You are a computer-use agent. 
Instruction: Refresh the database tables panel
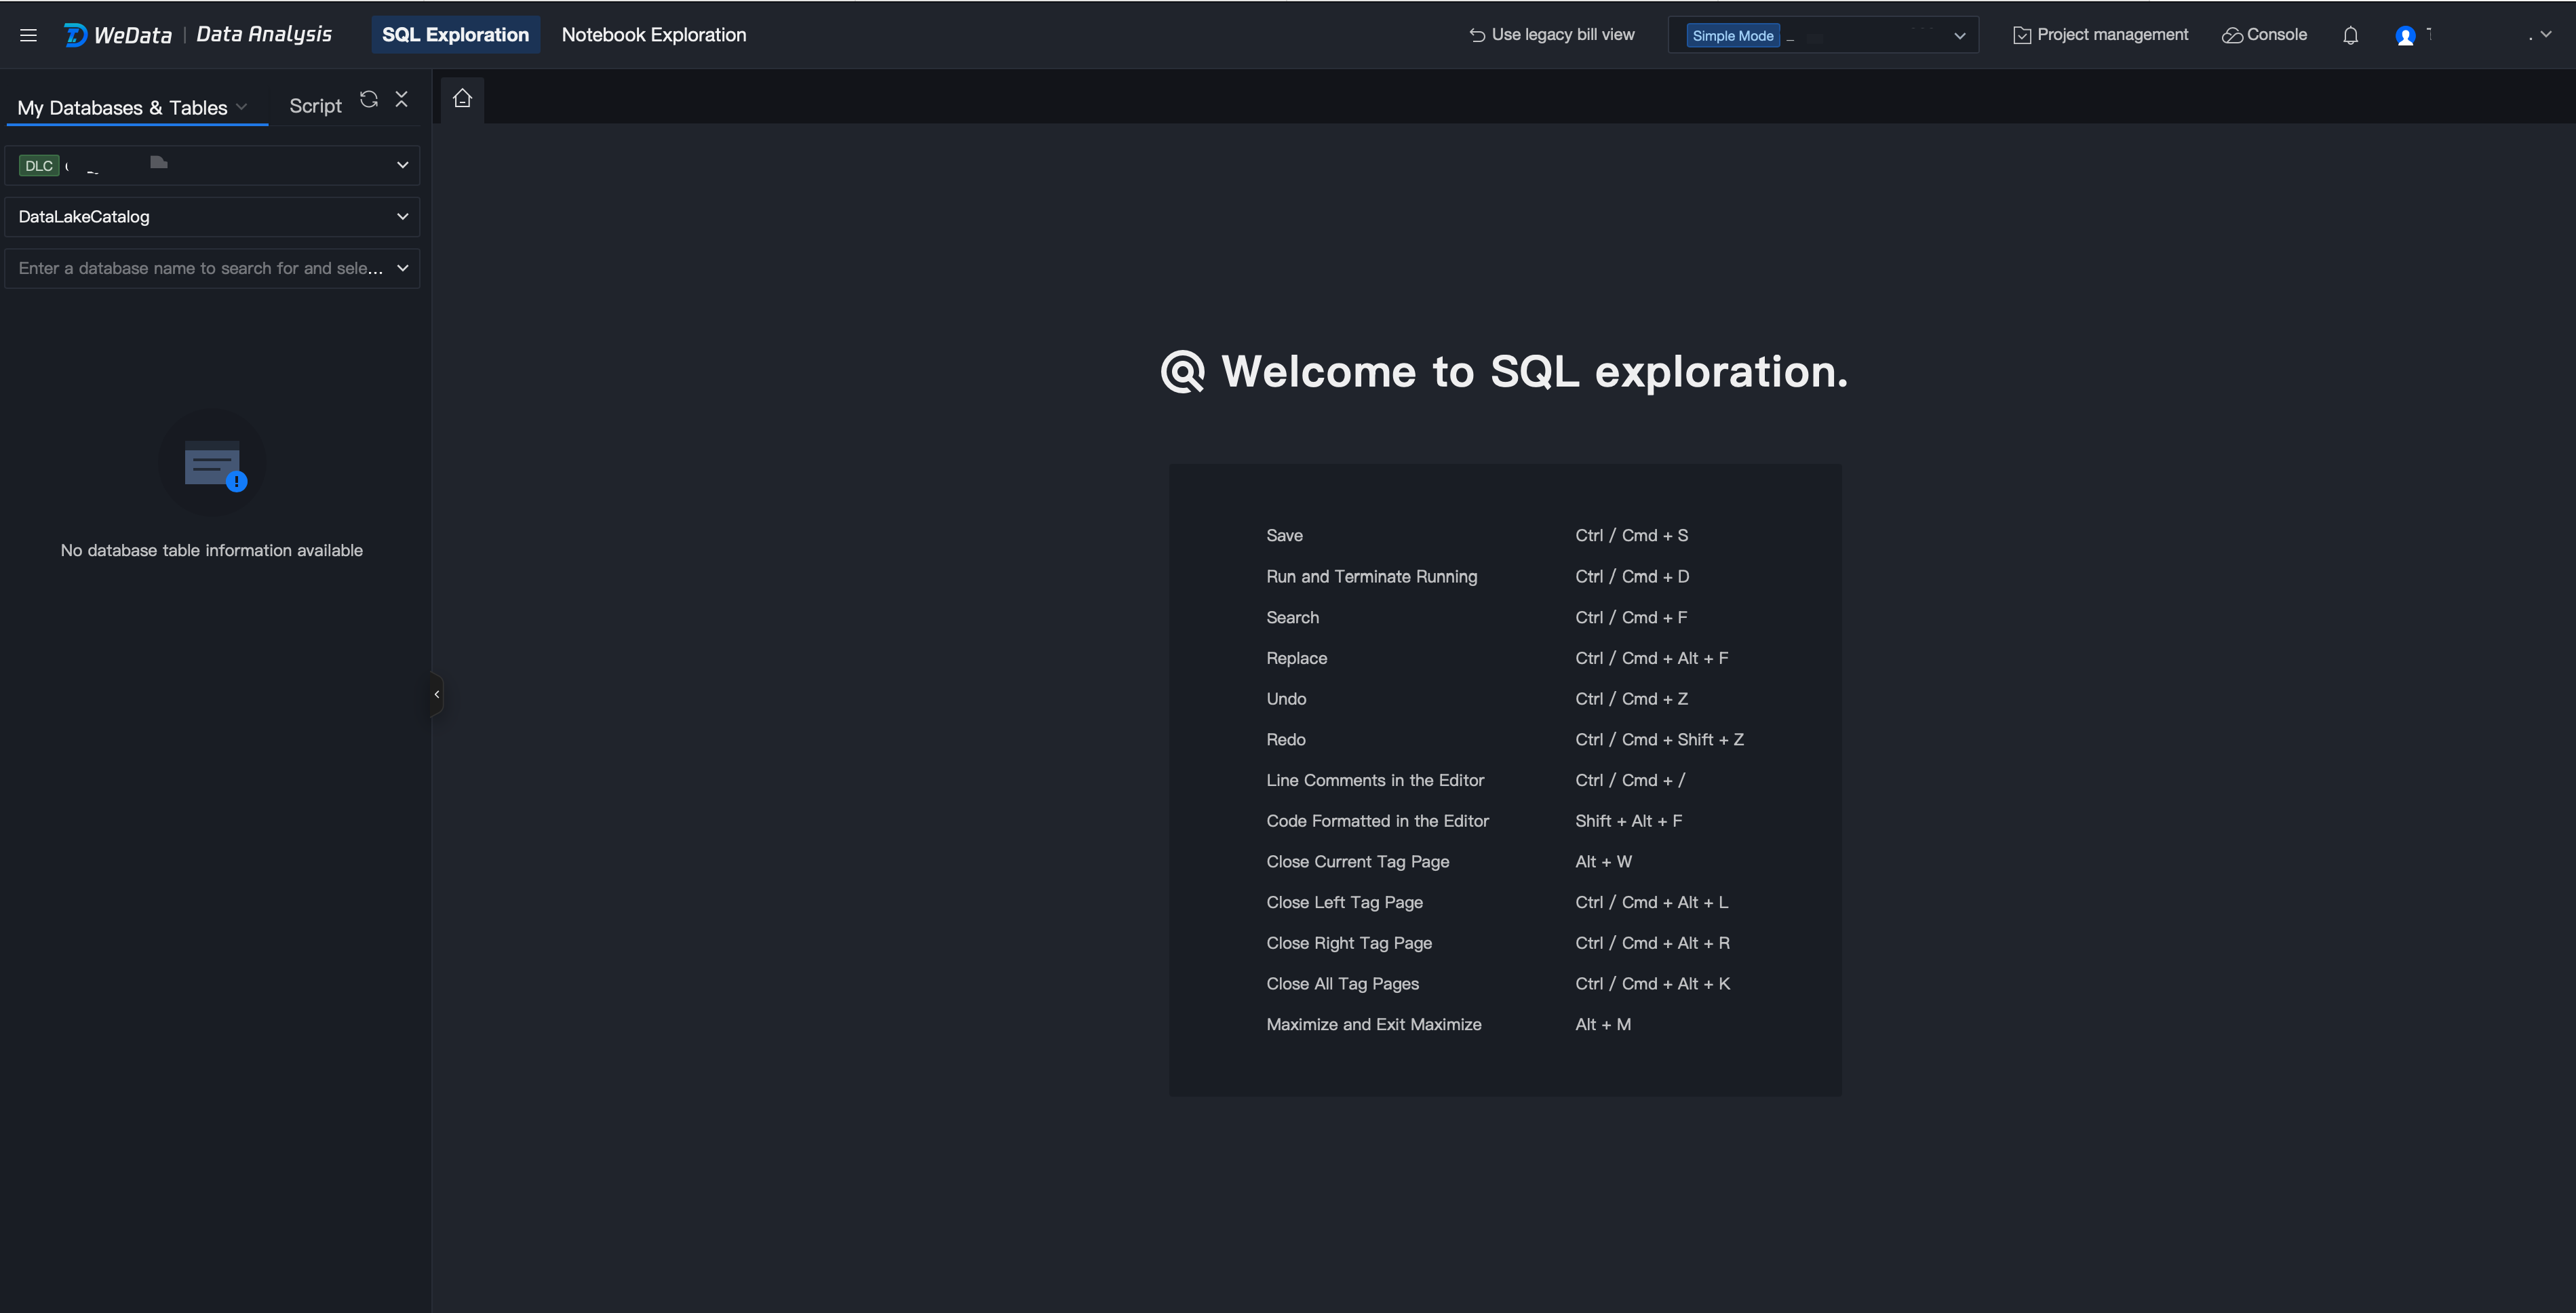(x=369, y=99)
